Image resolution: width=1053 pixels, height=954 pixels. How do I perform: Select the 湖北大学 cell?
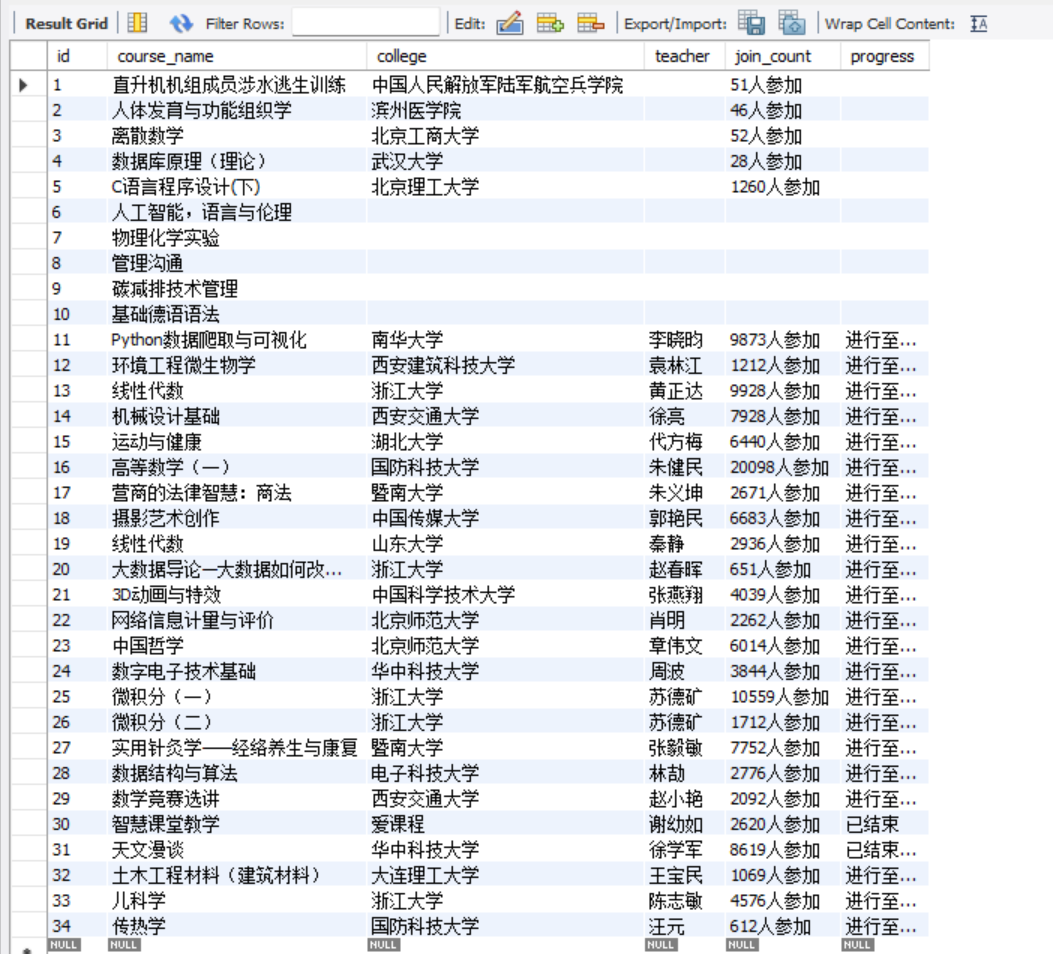point(506,442)
